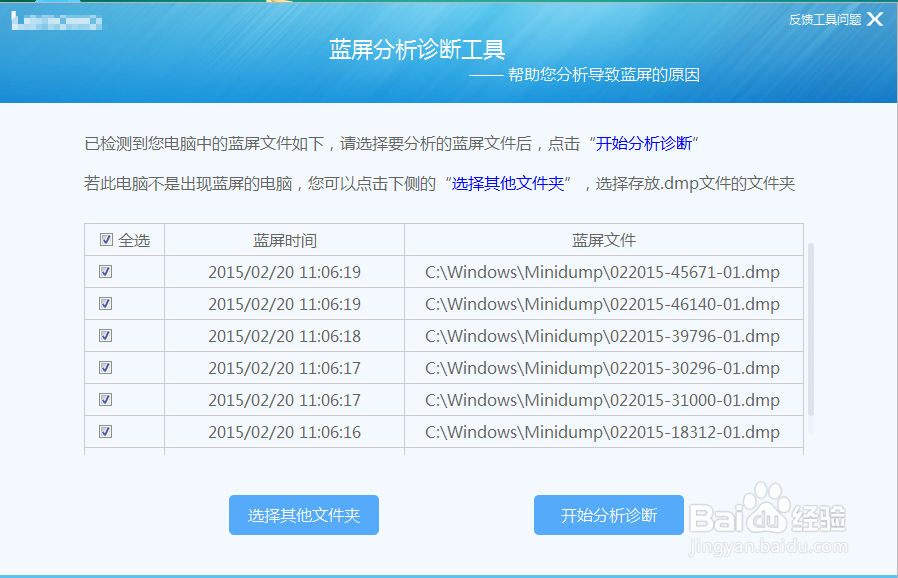The width and height of the screenshot is (898, 578).
Task: Click the 选择其他文件夹 button
Action: coord(303,514)
